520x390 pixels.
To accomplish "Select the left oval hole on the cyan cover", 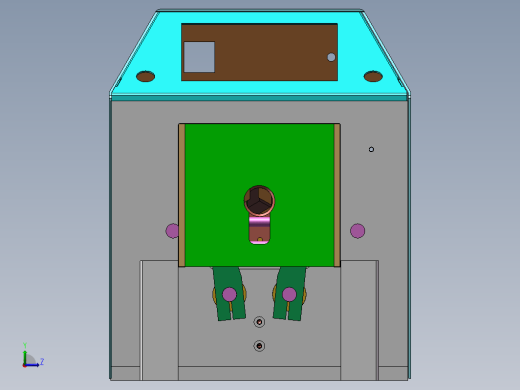I will [146, 76].
